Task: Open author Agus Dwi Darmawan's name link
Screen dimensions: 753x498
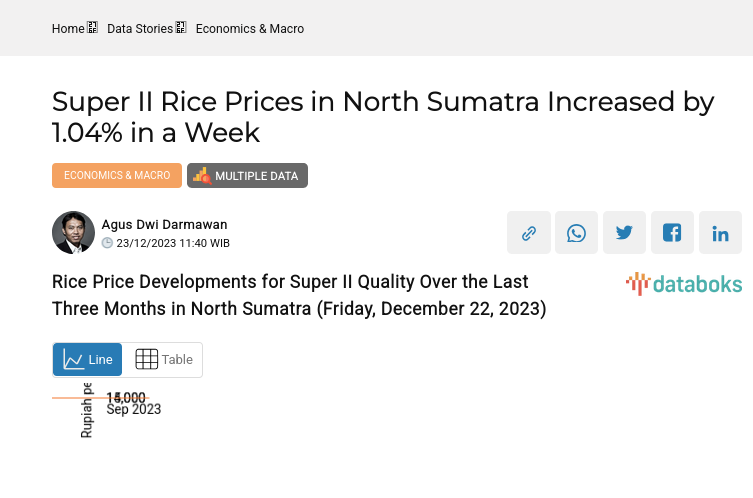Action: (165, 225)
